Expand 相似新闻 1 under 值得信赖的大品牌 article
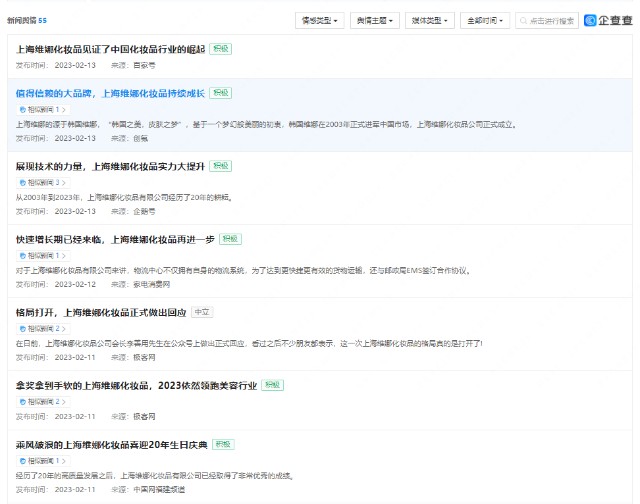640x504 pixels. (45, 109)
